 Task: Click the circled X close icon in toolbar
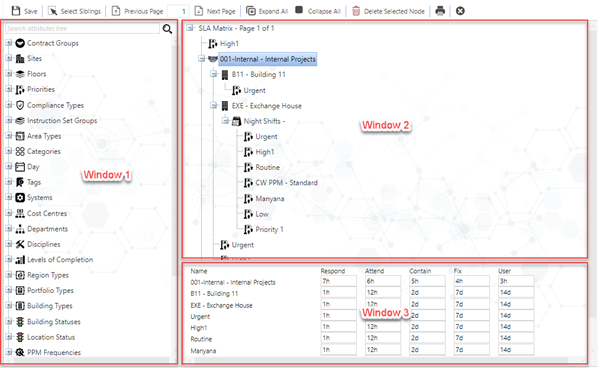pyautogui.click(x=460, y=11)
